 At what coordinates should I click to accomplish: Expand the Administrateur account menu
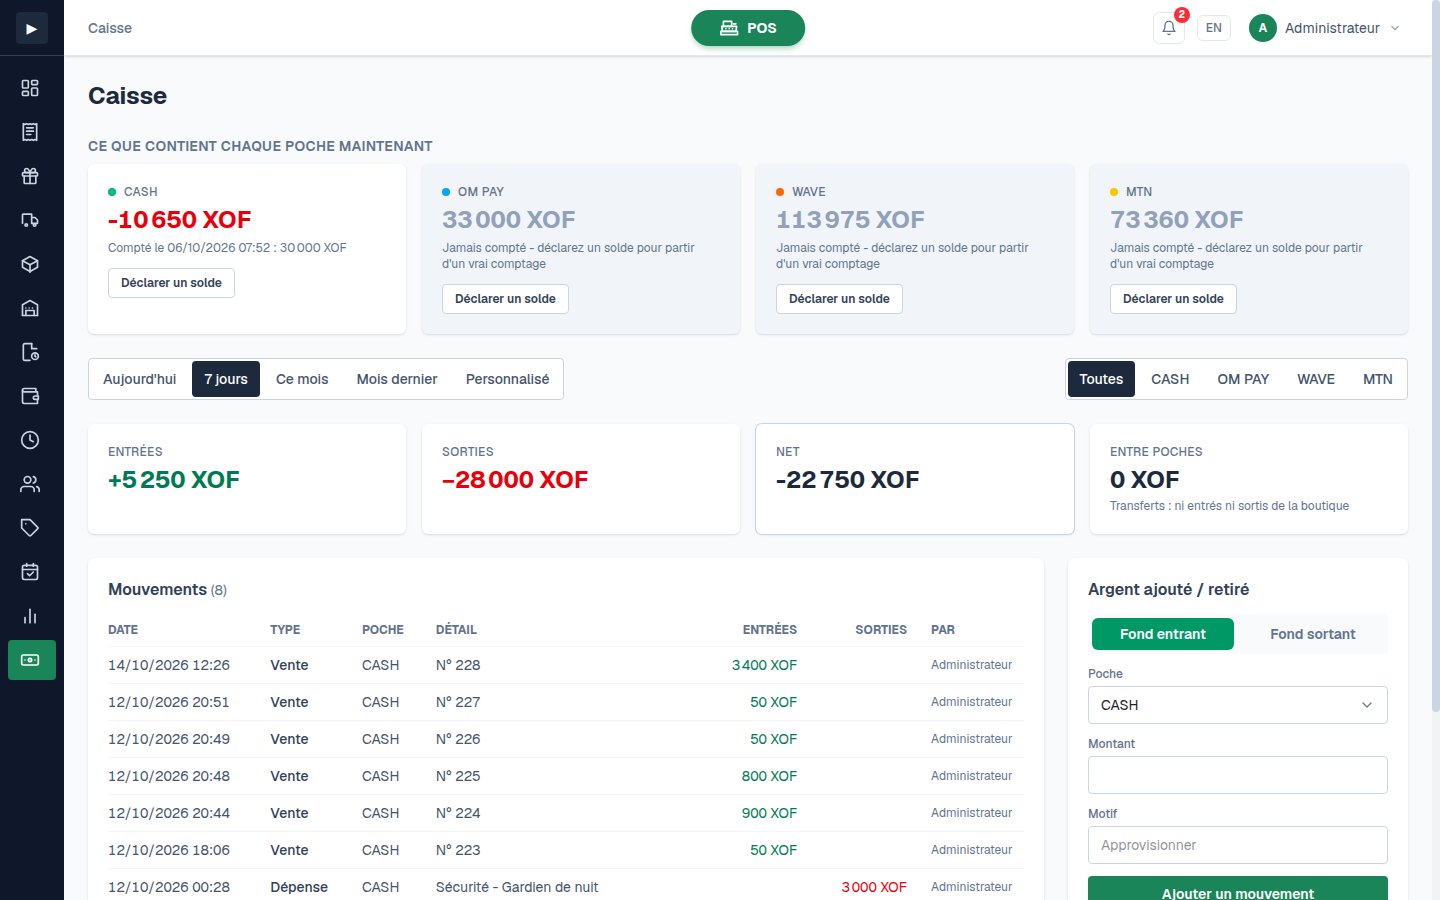(x=1325, y=28)
